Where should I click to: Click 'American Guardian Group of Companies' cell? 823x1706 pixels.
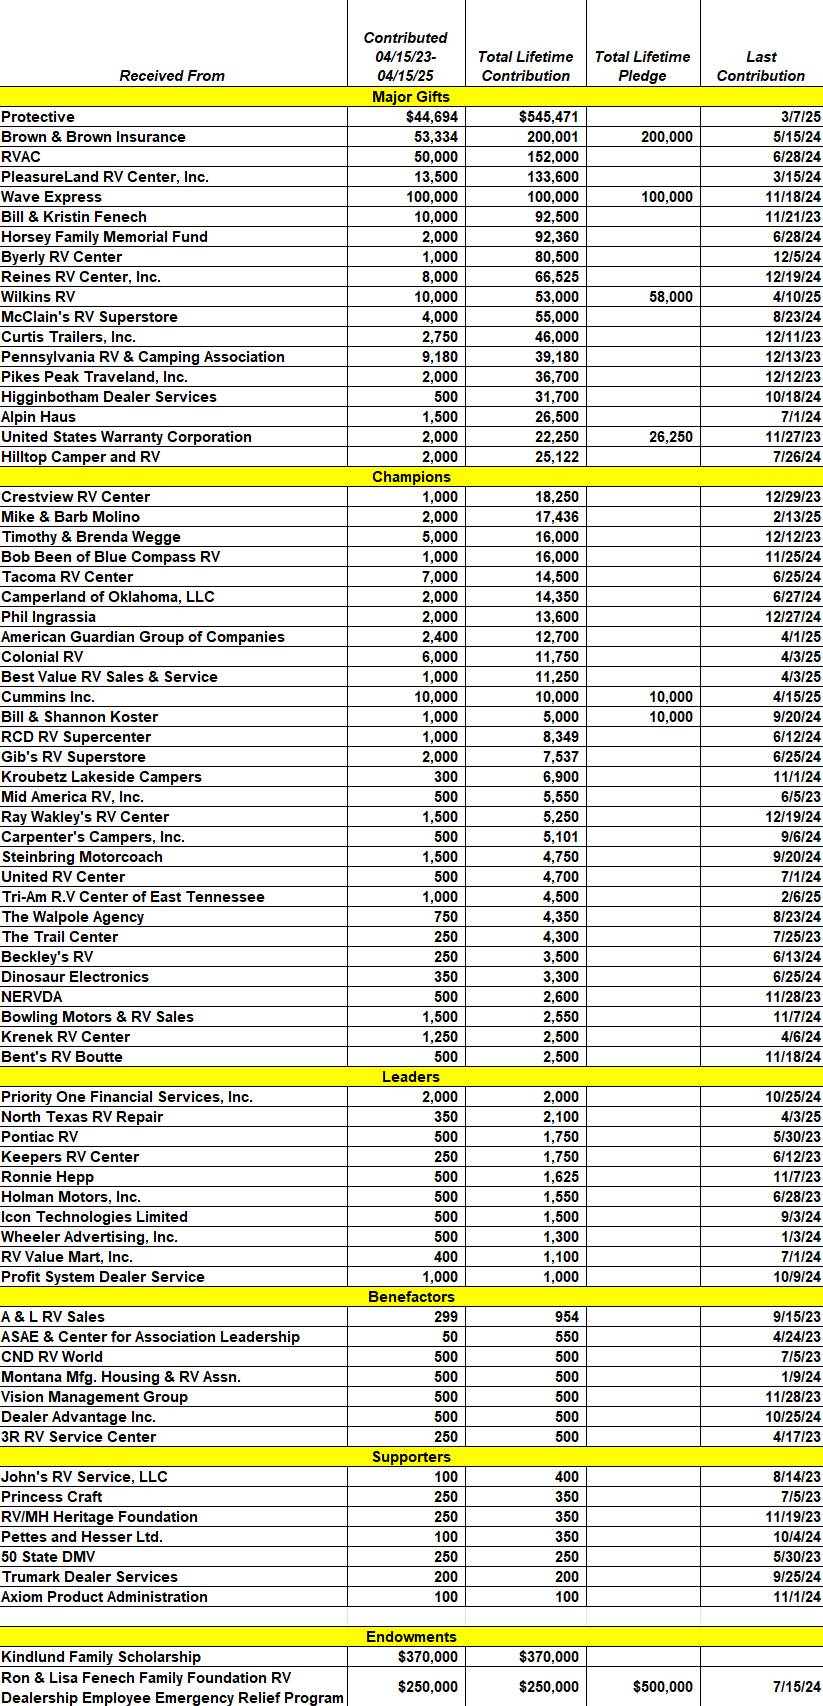point(143,637)
